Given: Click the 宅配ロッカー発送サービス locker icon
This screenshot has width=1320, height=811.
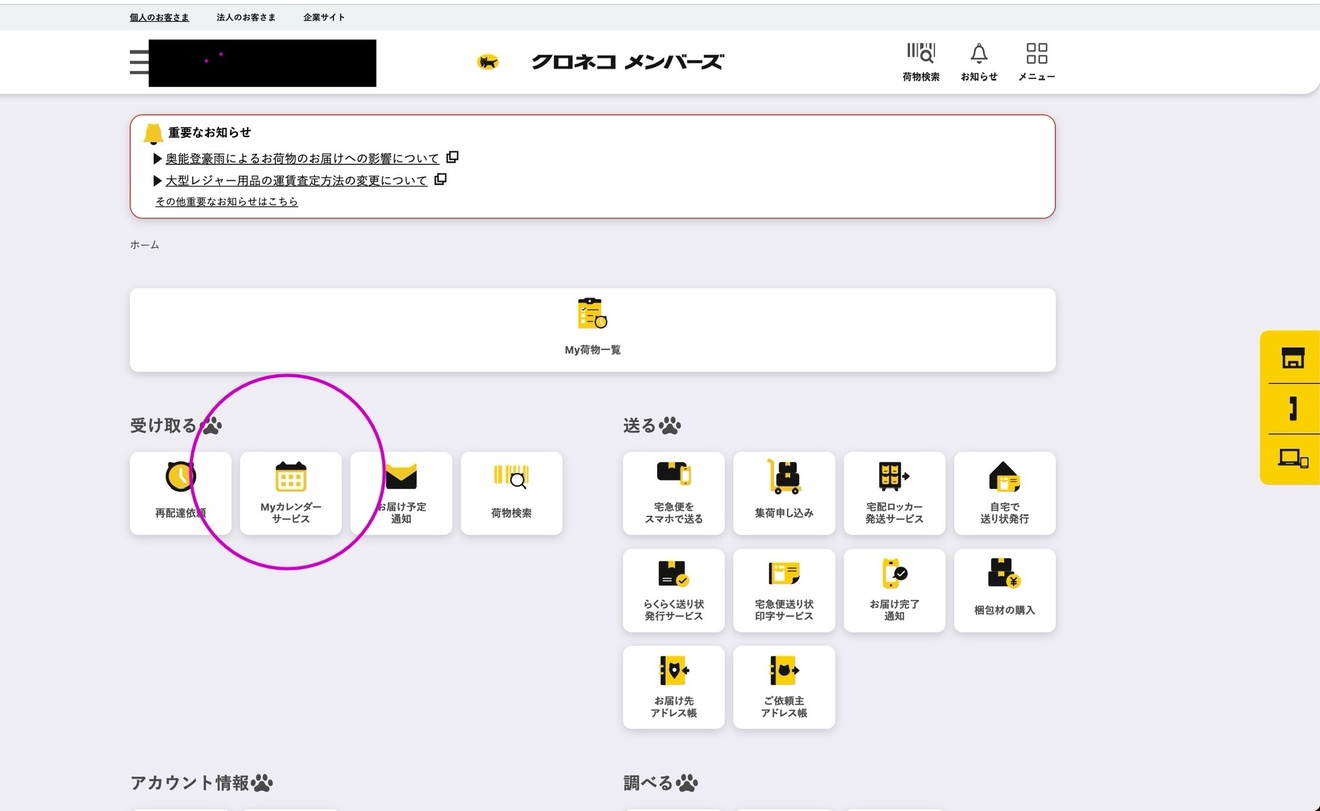Looking at the screenshot, I should coord(894,492).
